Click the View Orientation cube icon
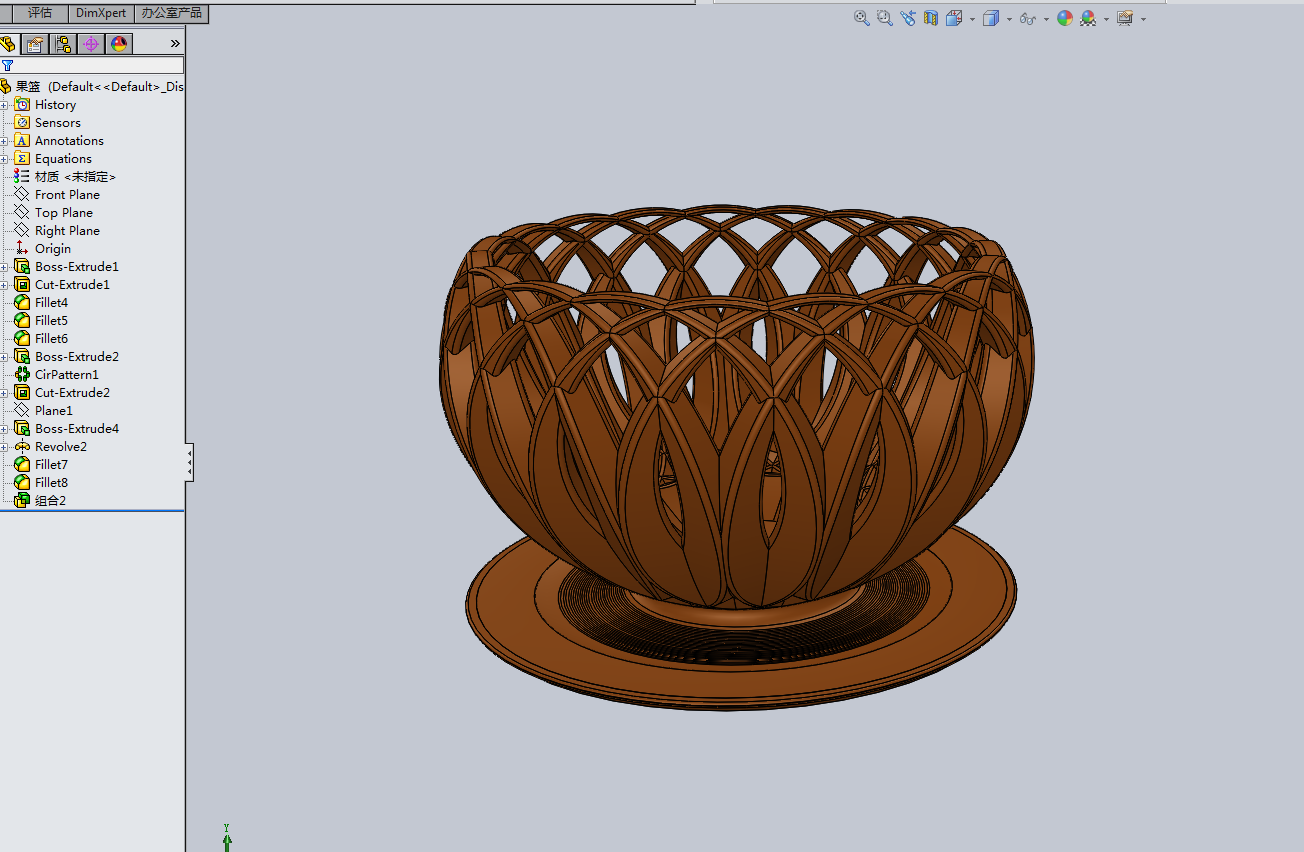 pos(953,18)
